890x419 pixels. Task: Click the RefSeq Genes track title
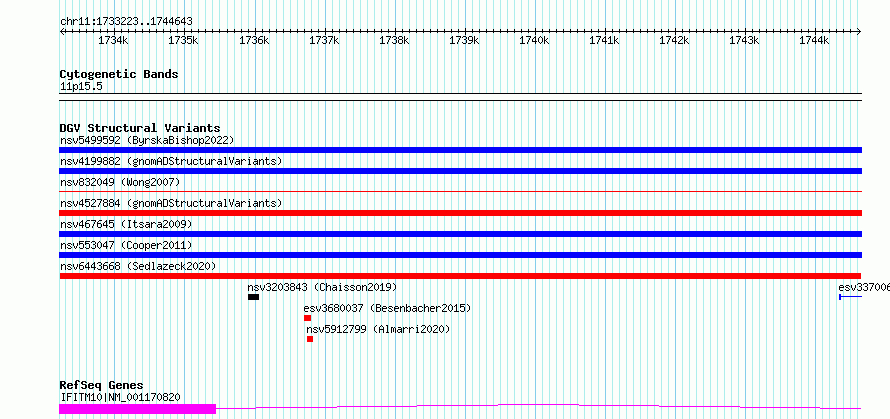click(x=101, y=386)
